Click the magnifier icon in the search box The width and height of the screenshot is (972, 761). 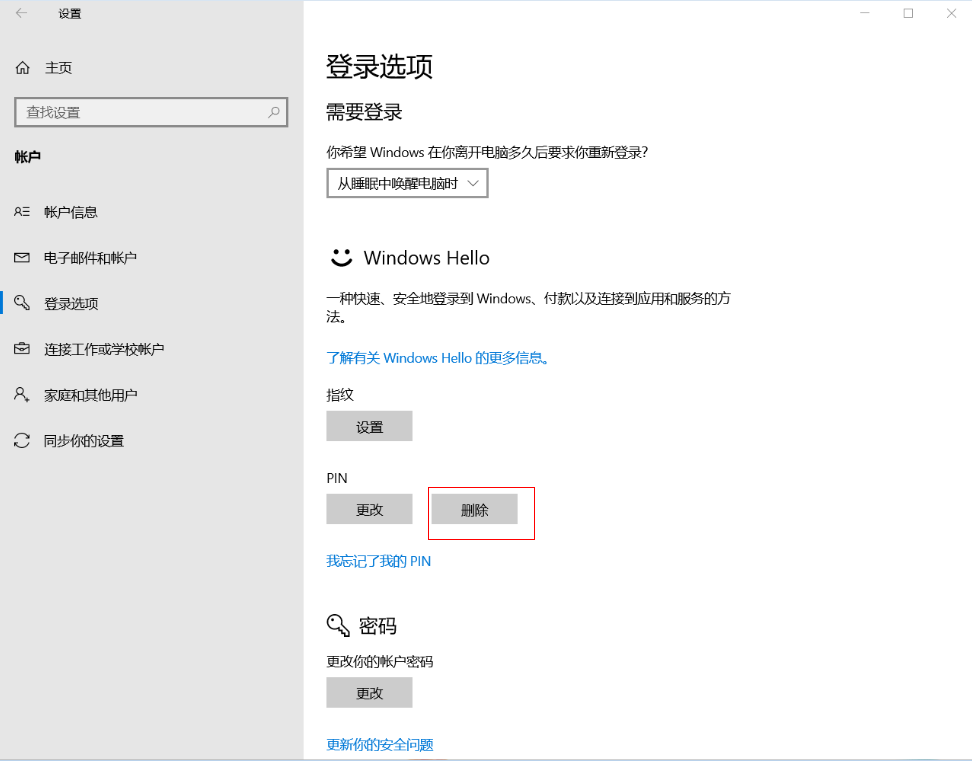point(274,113)
